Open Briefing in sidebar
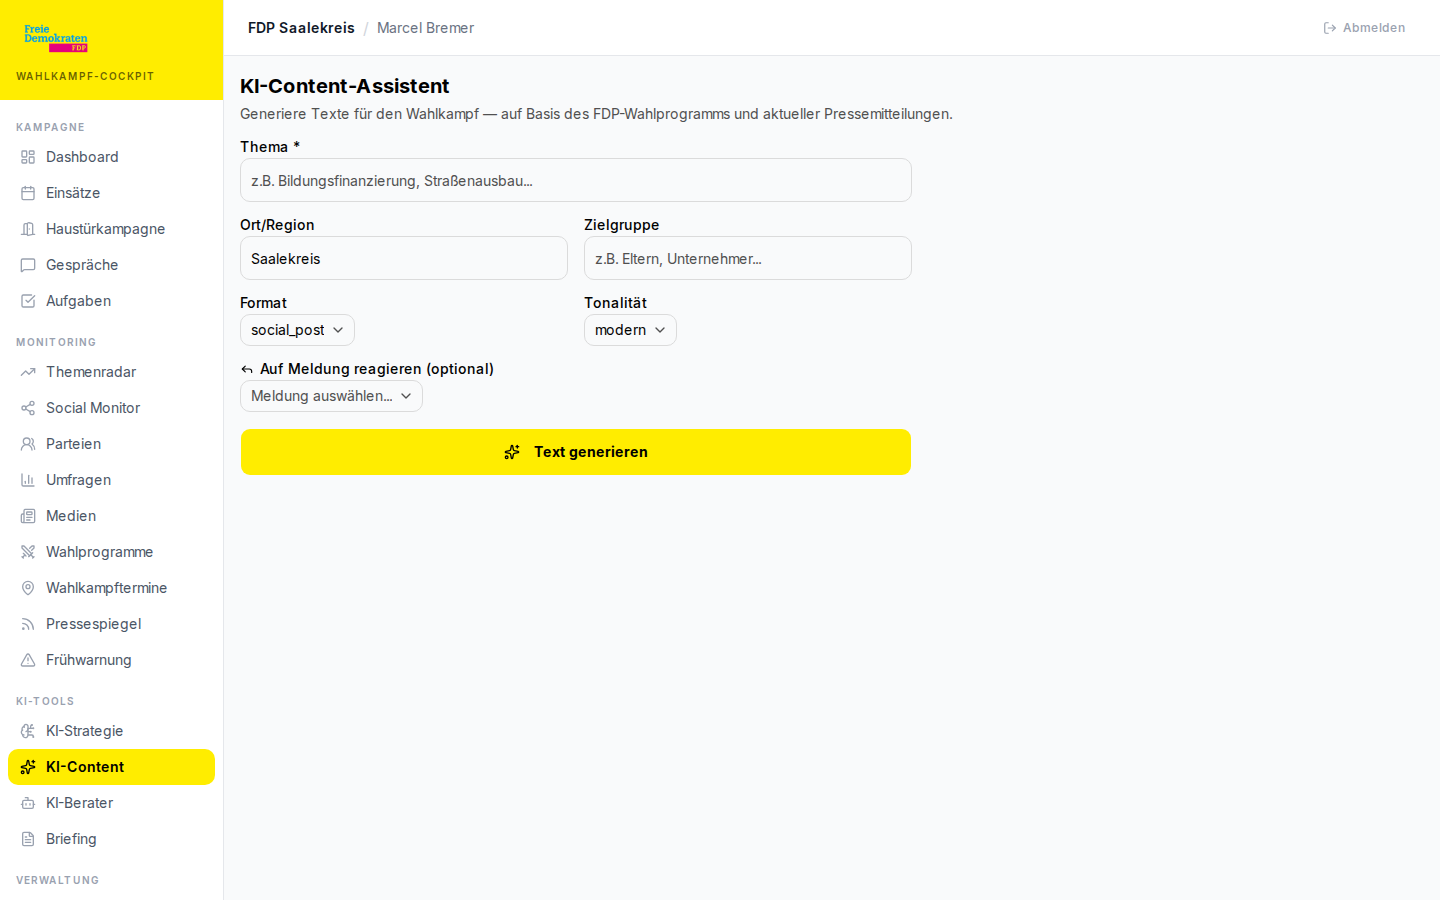The width and height of the screenshot is (1440, 900). [x=111, y=839]
